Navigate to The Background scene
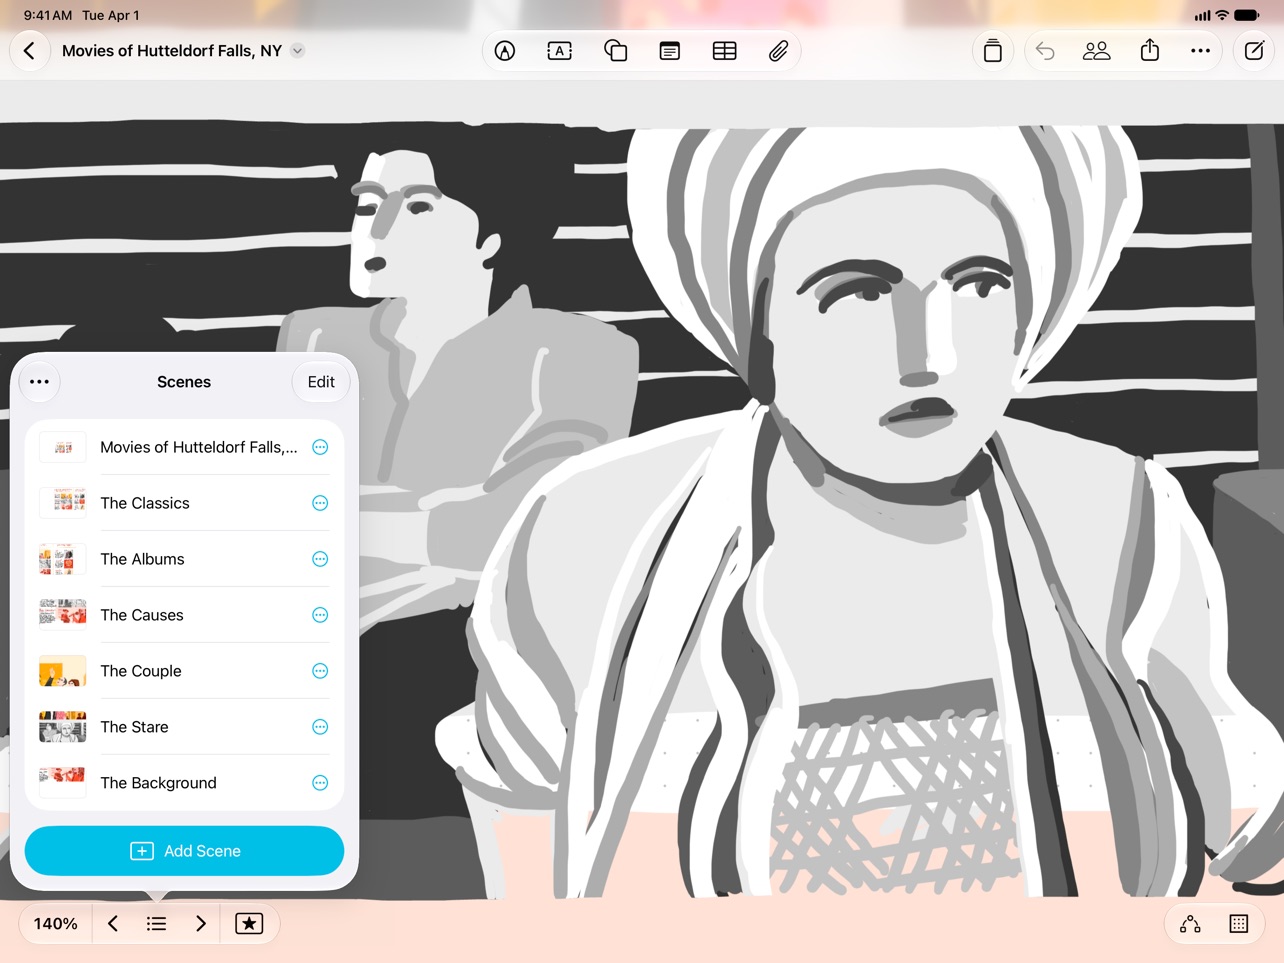This screenshot has height=963, width=1284. pos(184,783)
